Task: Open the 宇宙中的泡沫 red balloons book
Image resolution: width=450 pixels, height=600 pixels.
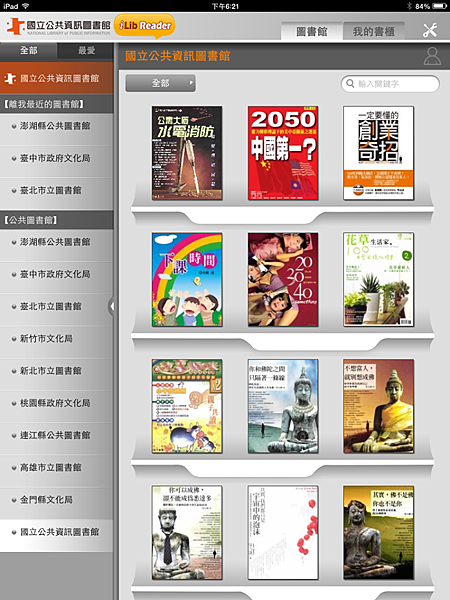Action: [x=283, y=533]
